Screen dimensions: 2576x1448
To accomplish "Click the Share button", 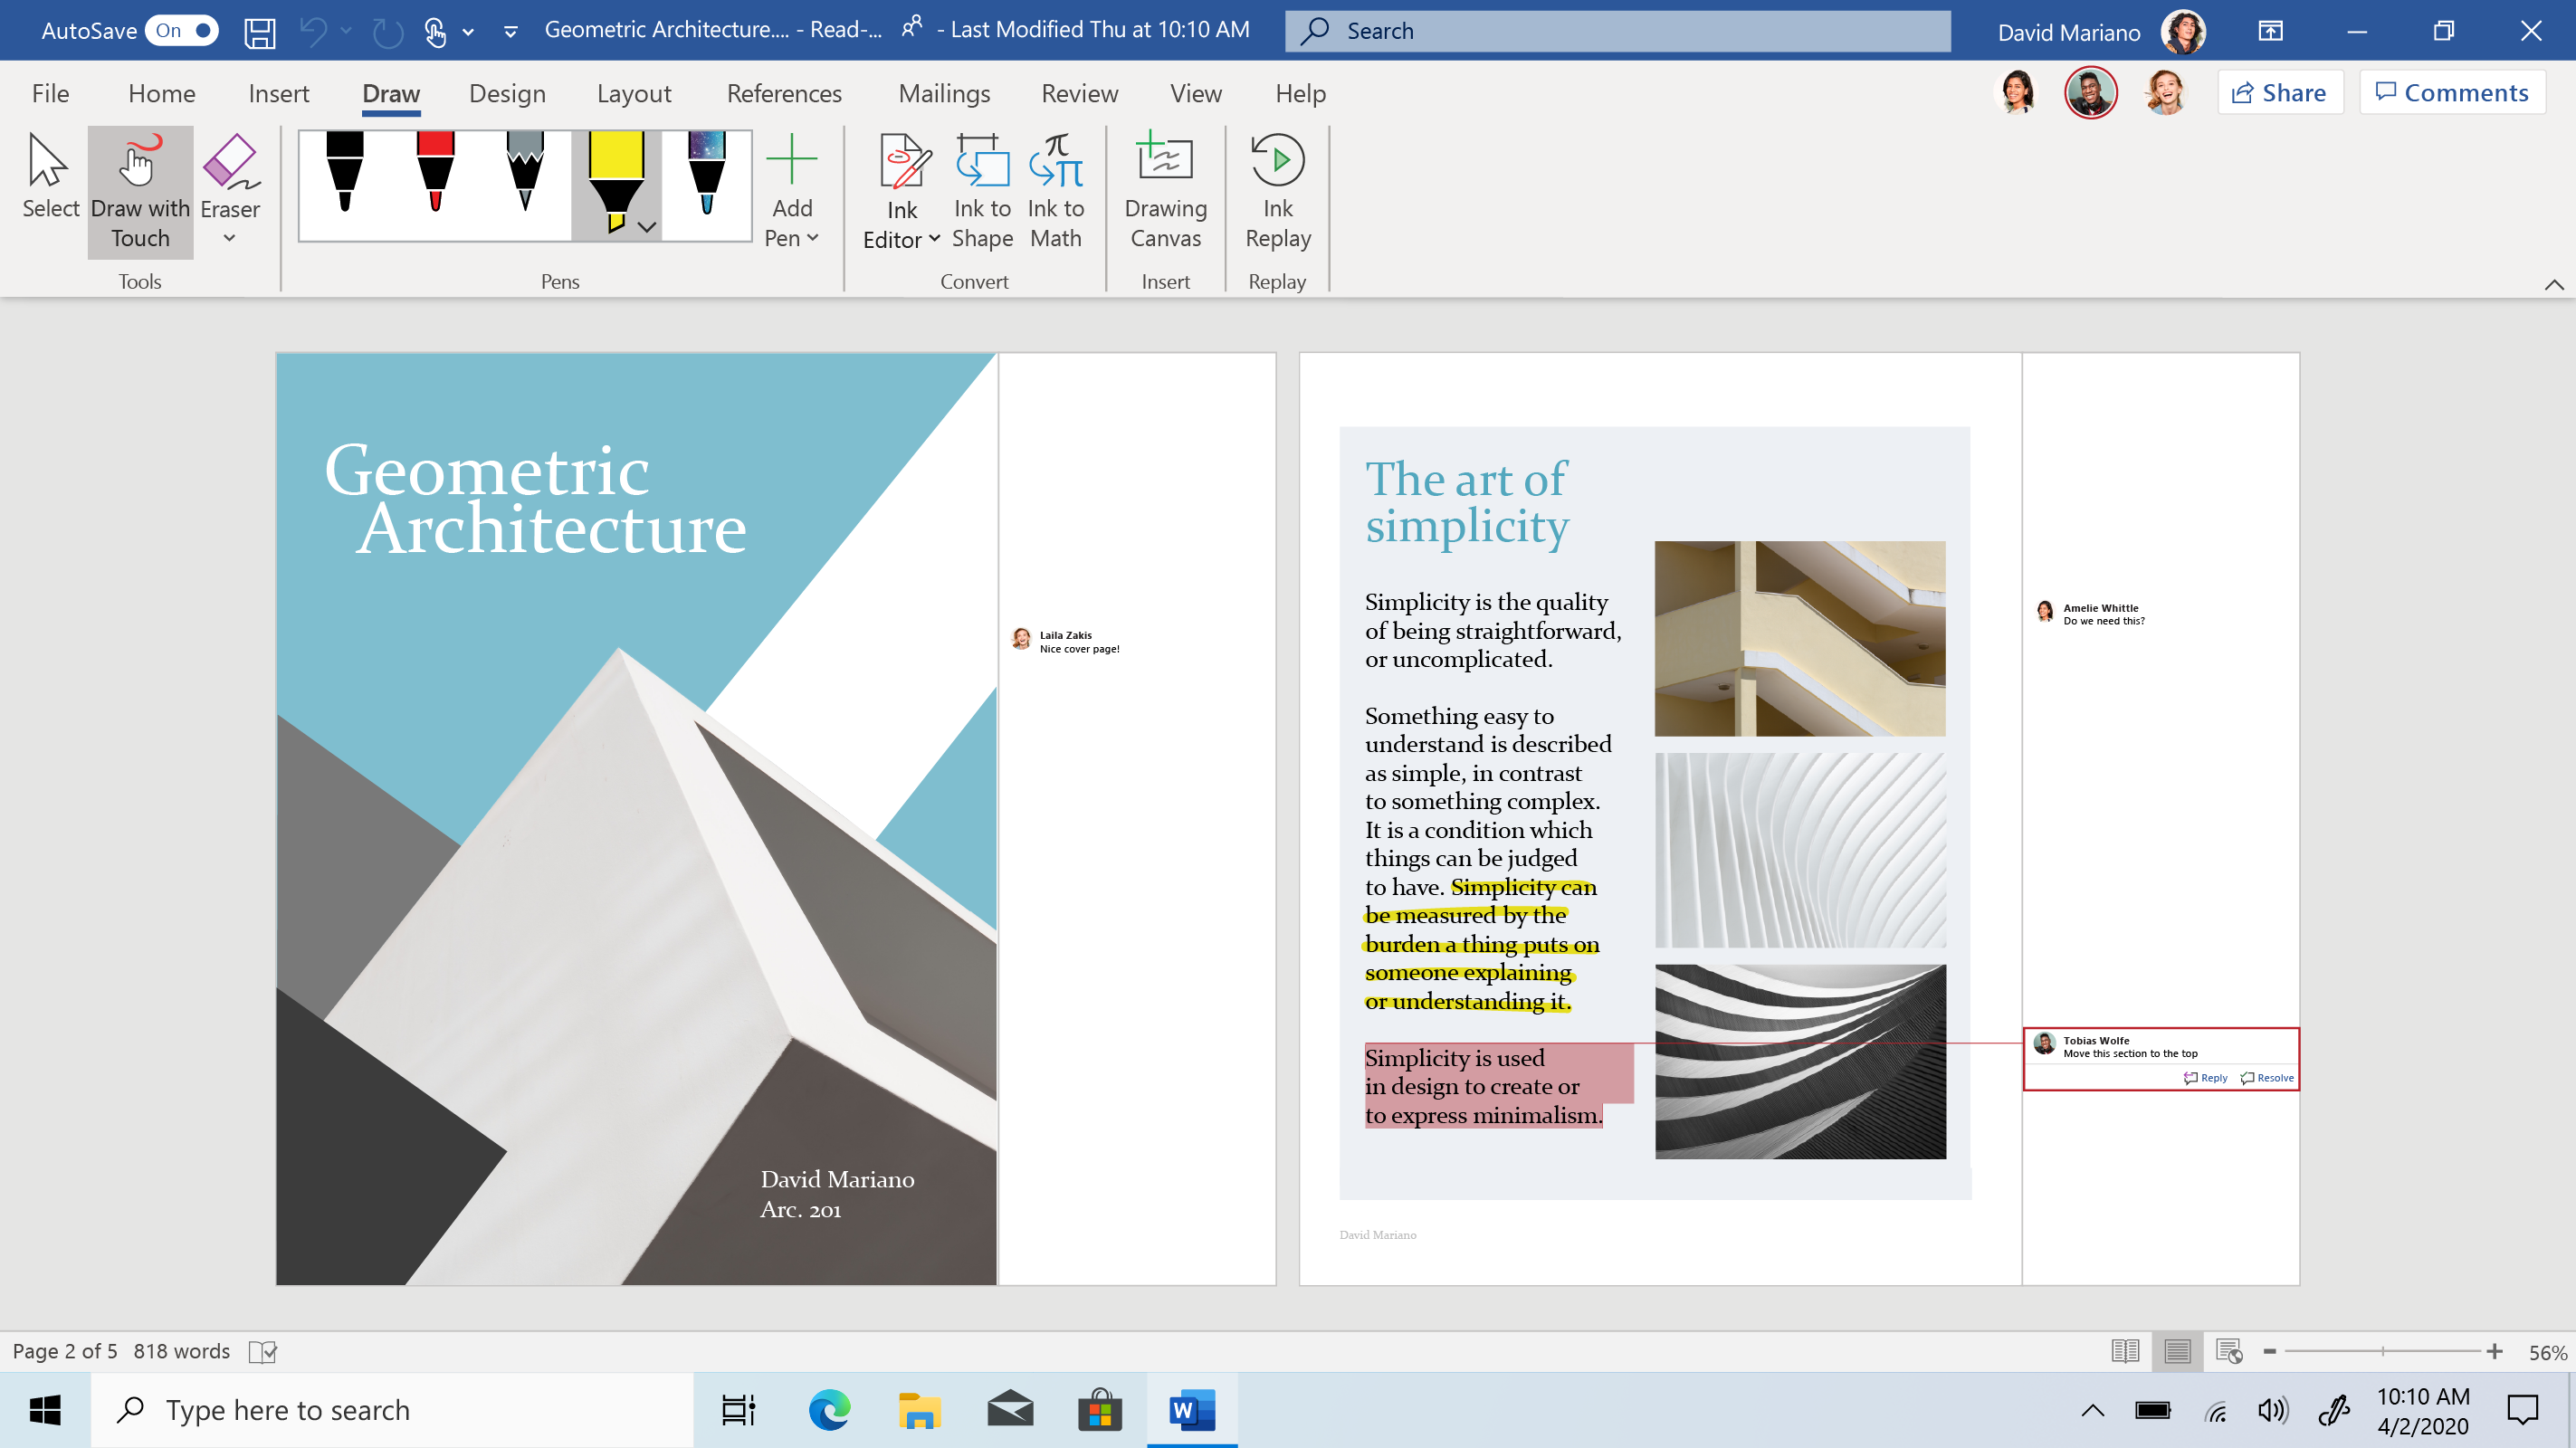I will (x=2279, y=93).
